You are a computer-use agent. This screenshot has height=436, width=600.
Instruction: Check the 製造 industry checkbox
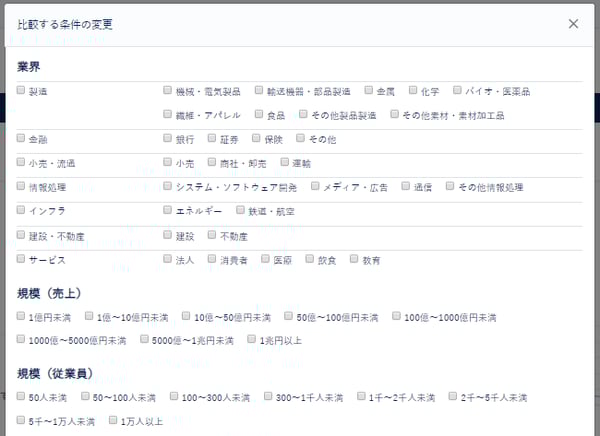[x=21, y=90]
